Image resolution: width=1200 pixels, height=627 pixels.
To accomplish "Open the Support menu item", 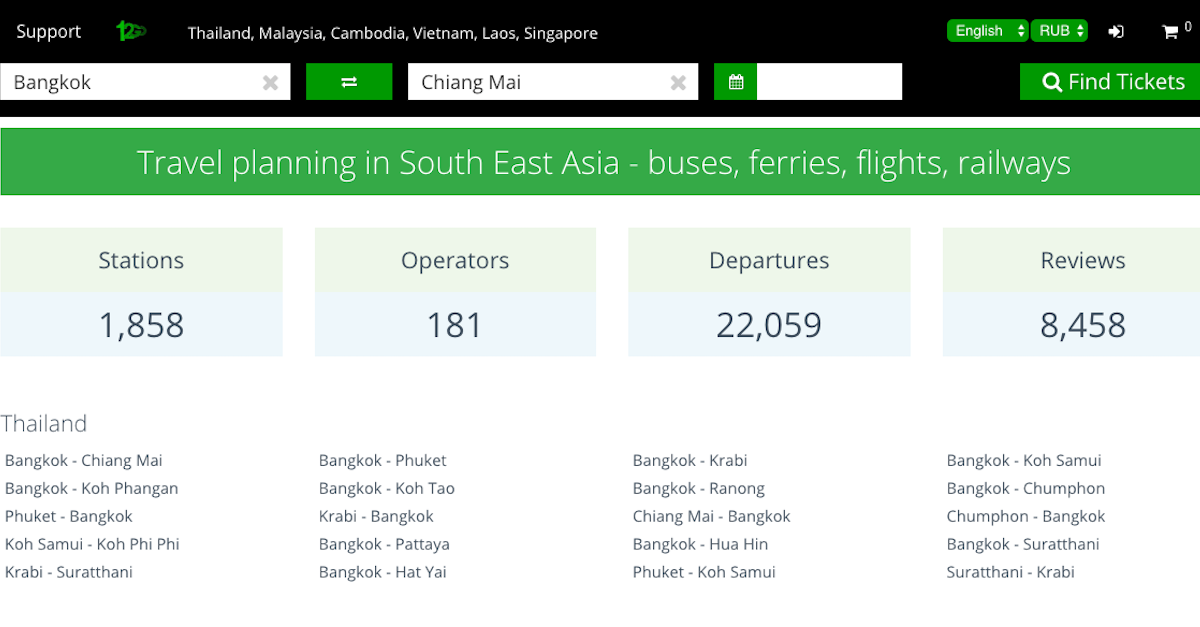I will pyautogui.click(x=48, y=31).
